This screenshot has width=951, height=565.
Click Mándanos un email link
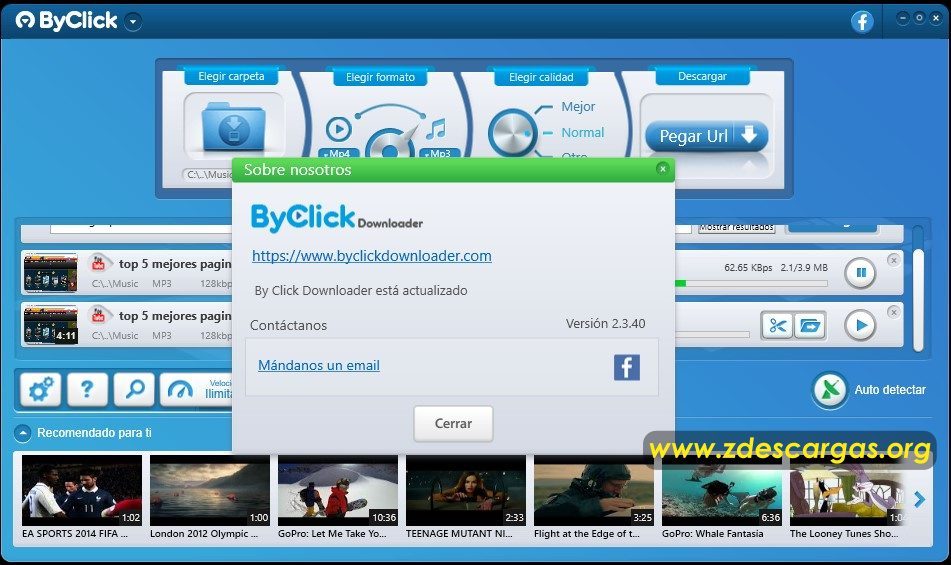coord(319,365)
